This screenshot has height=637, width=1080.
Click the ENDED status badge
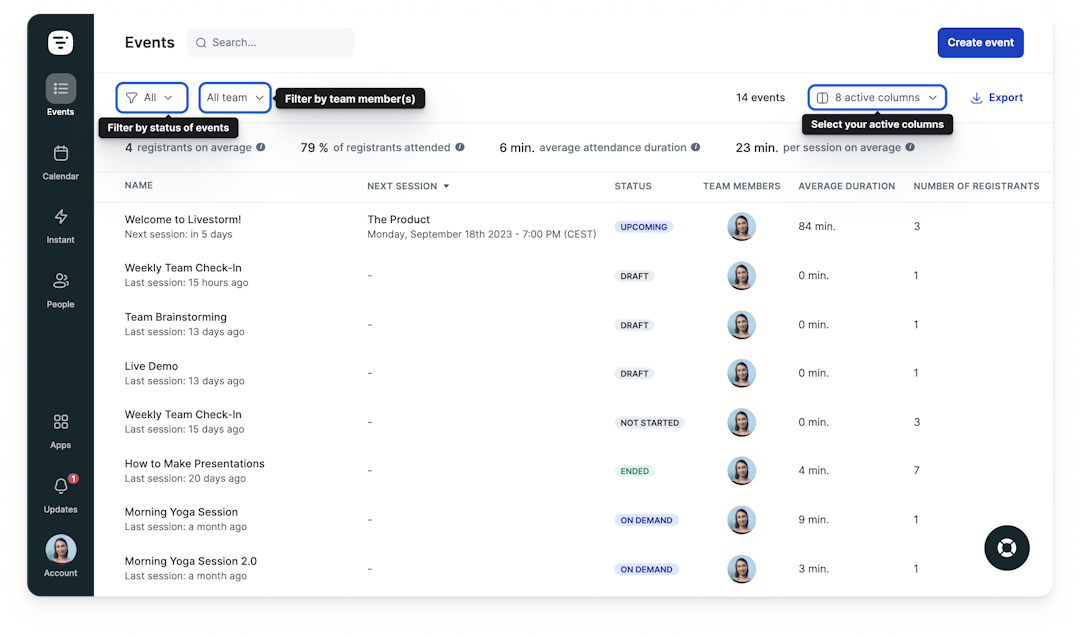(634, 471)
